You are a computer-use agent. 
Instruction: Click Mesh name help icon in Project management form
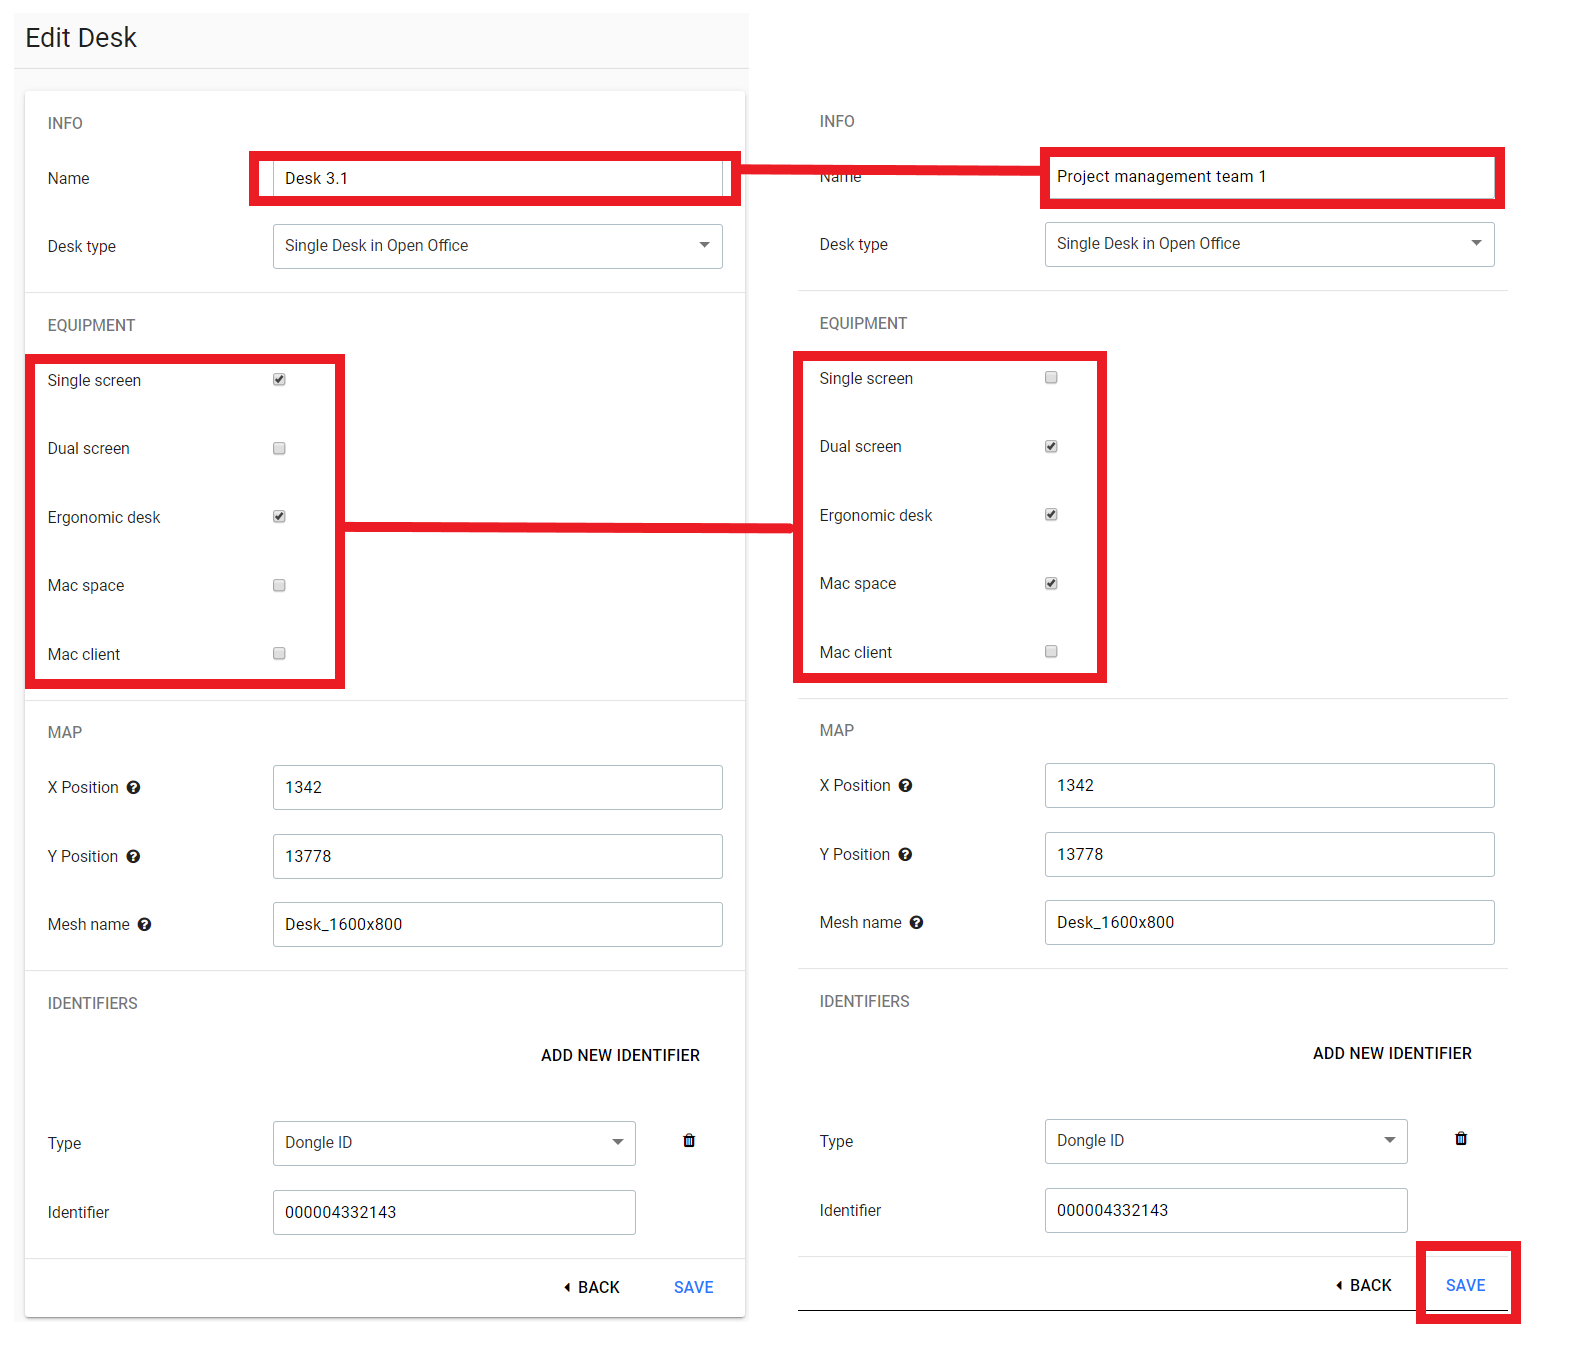pyautogui.click(x=916, y=923)
